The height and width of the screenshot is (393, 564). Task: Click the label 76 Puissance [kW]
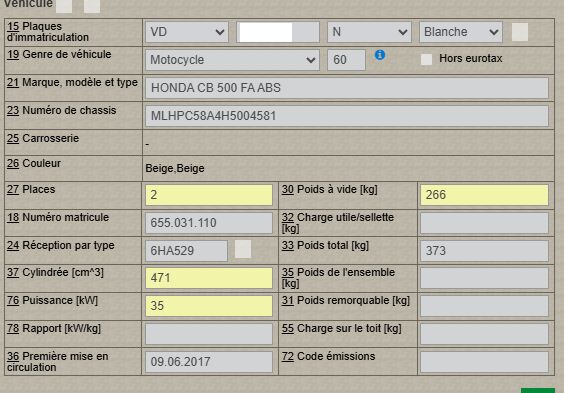pyautogui.click(x=52, y=301)
